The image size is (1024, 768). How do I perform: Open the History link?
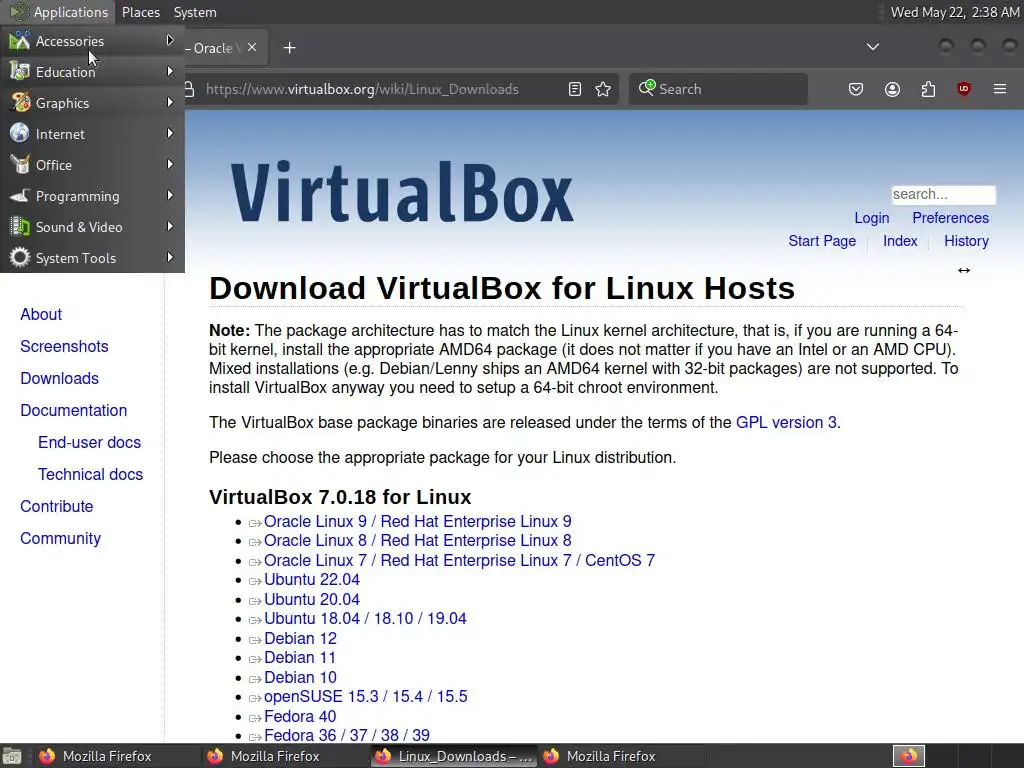click(966, 241)
